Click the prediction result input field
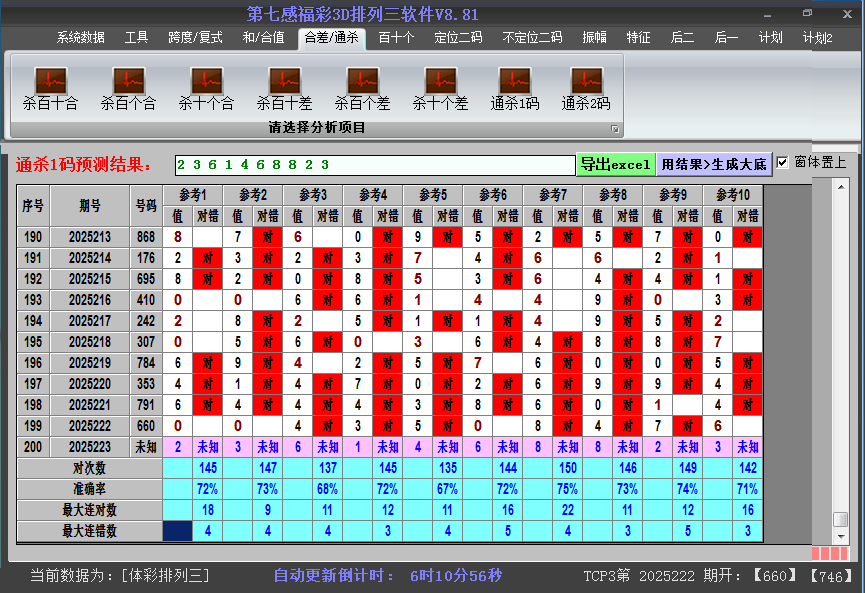 tap(375, 165)
